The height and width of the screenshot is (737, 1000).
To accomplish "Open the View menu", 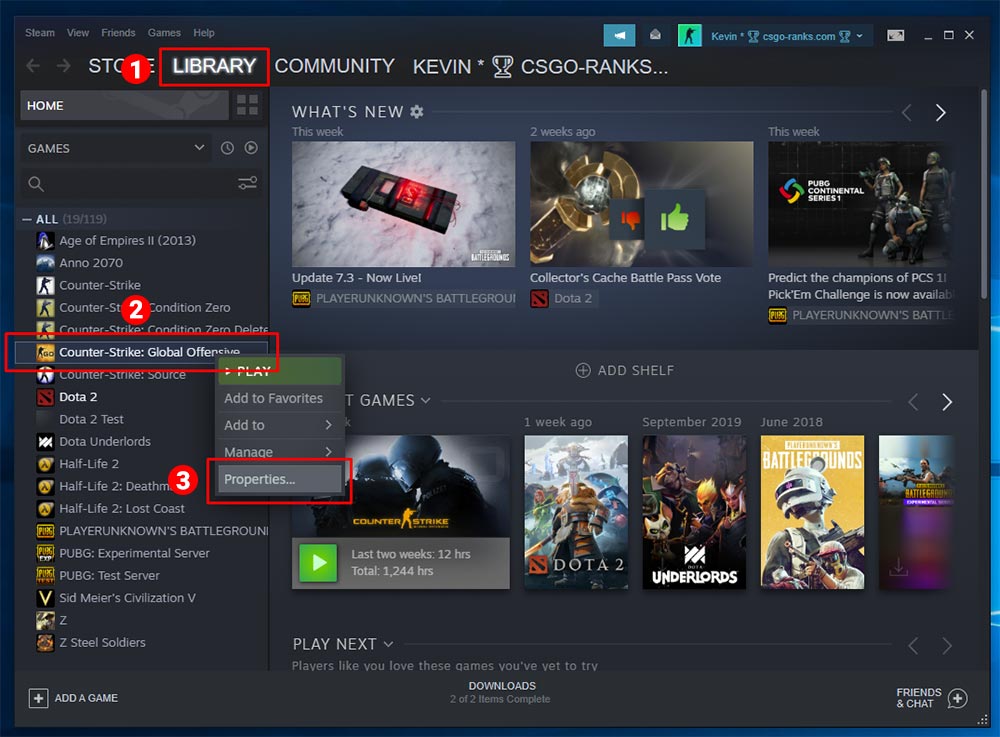I will 78,33.
